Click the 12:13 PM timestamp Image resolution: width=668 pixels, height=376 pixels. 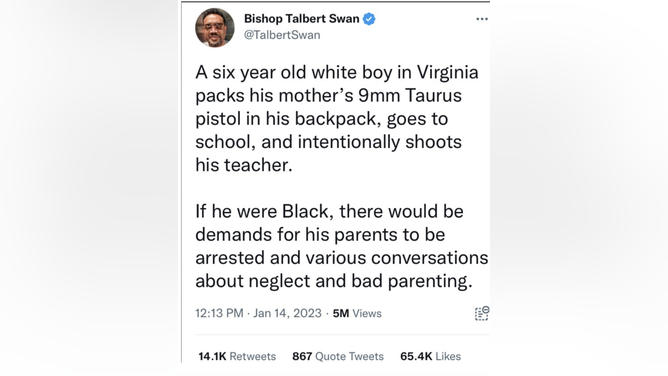219,313
